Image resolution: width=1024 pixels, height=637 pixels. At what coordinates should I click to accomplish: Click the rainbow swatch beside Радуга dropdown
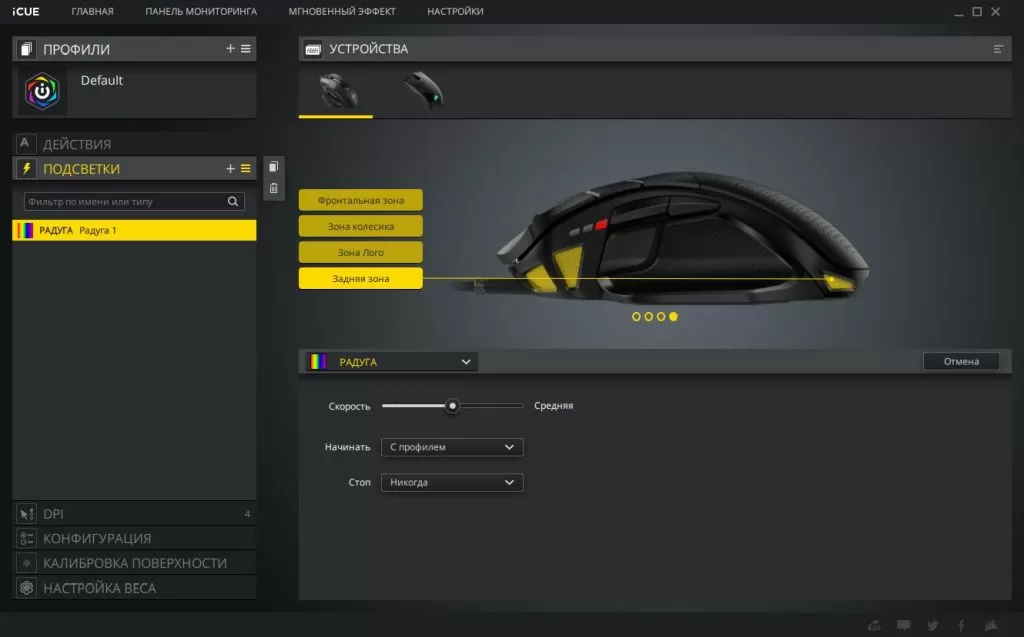(x=318, y=361)
